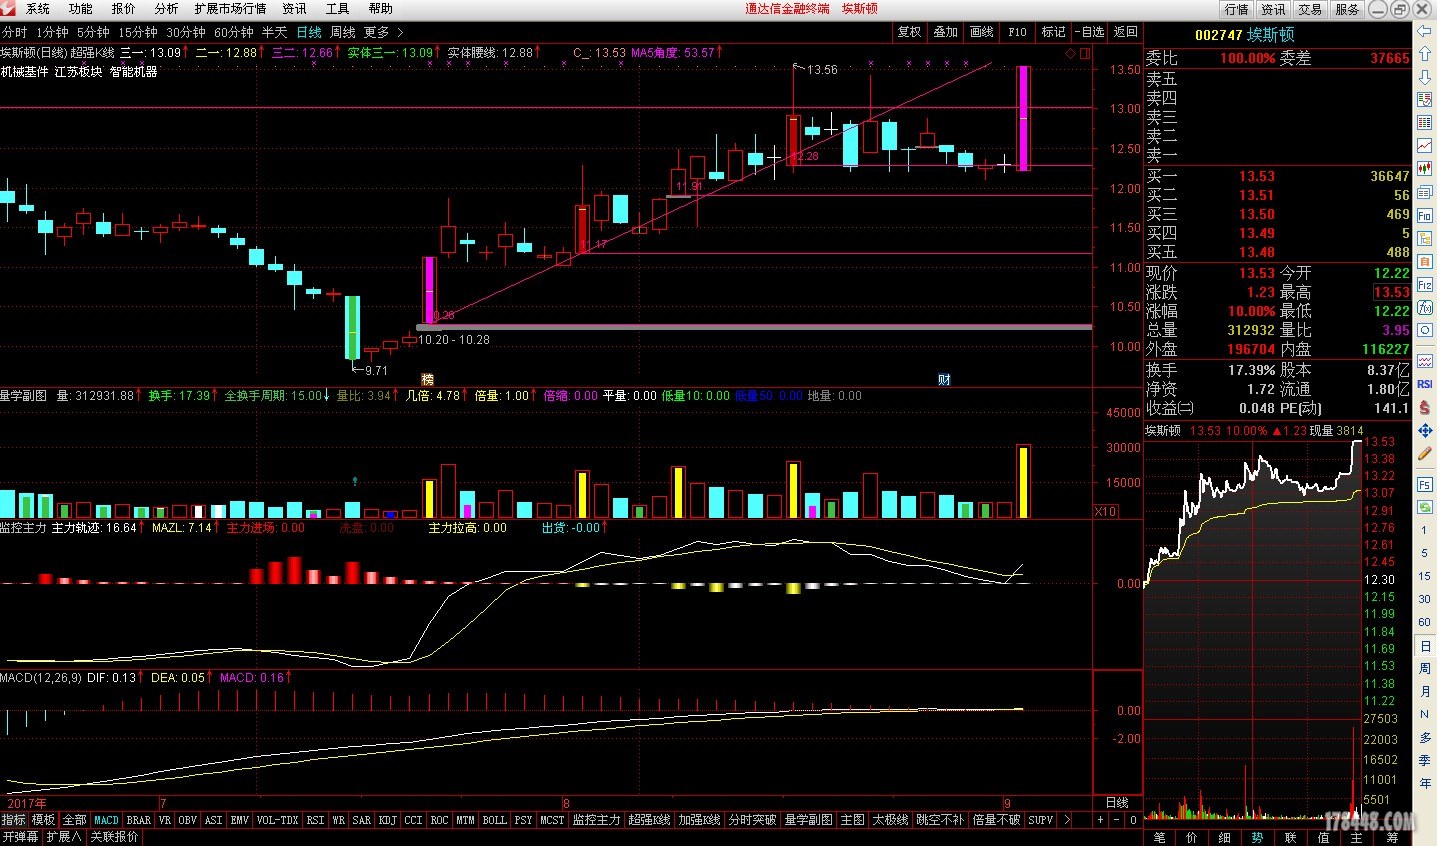The image size is (1437, 846).
Task: Click the RSI sidebar icon
Action: pyautogui.click(x=1425, y=384)
